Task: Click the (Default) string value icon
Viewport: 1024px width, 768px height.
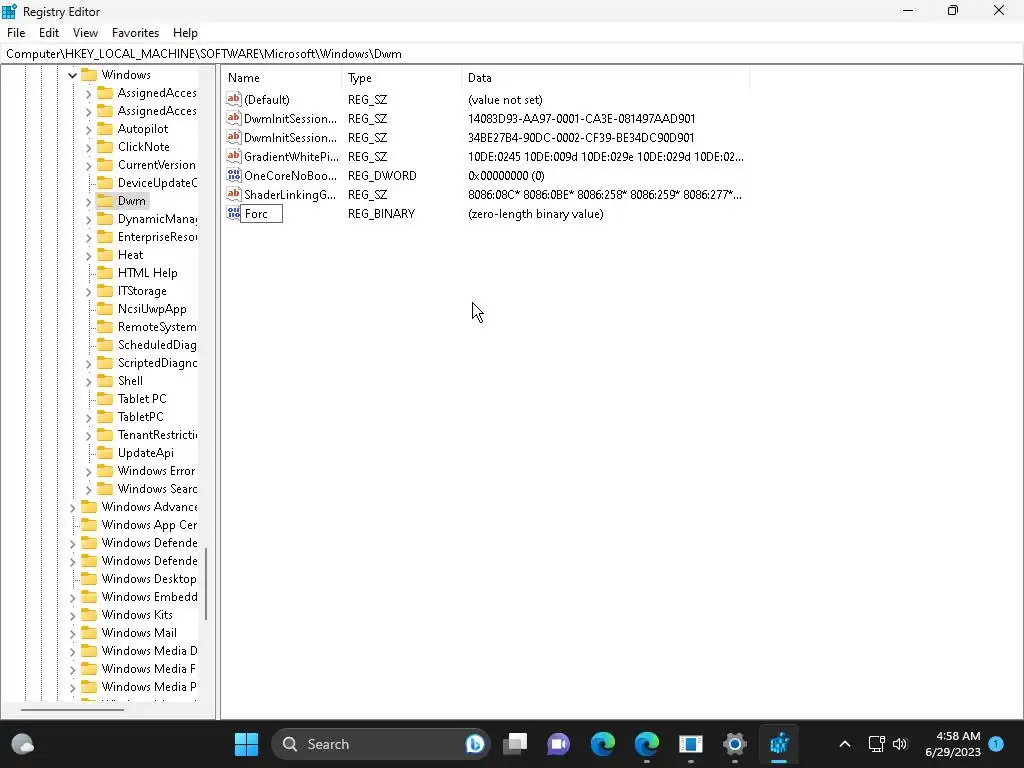Action: pyautogui.click(x=233, y=99)
